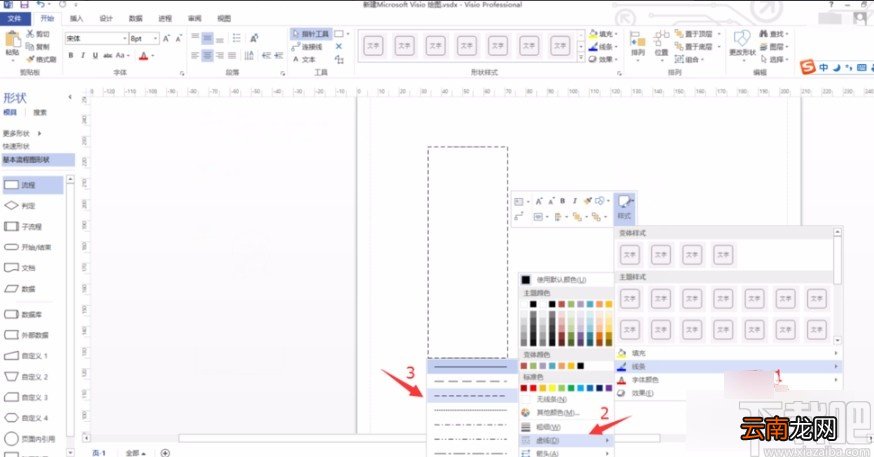Open the font name combo box 宋体
The image size is (874, 457).
(96, 38)
